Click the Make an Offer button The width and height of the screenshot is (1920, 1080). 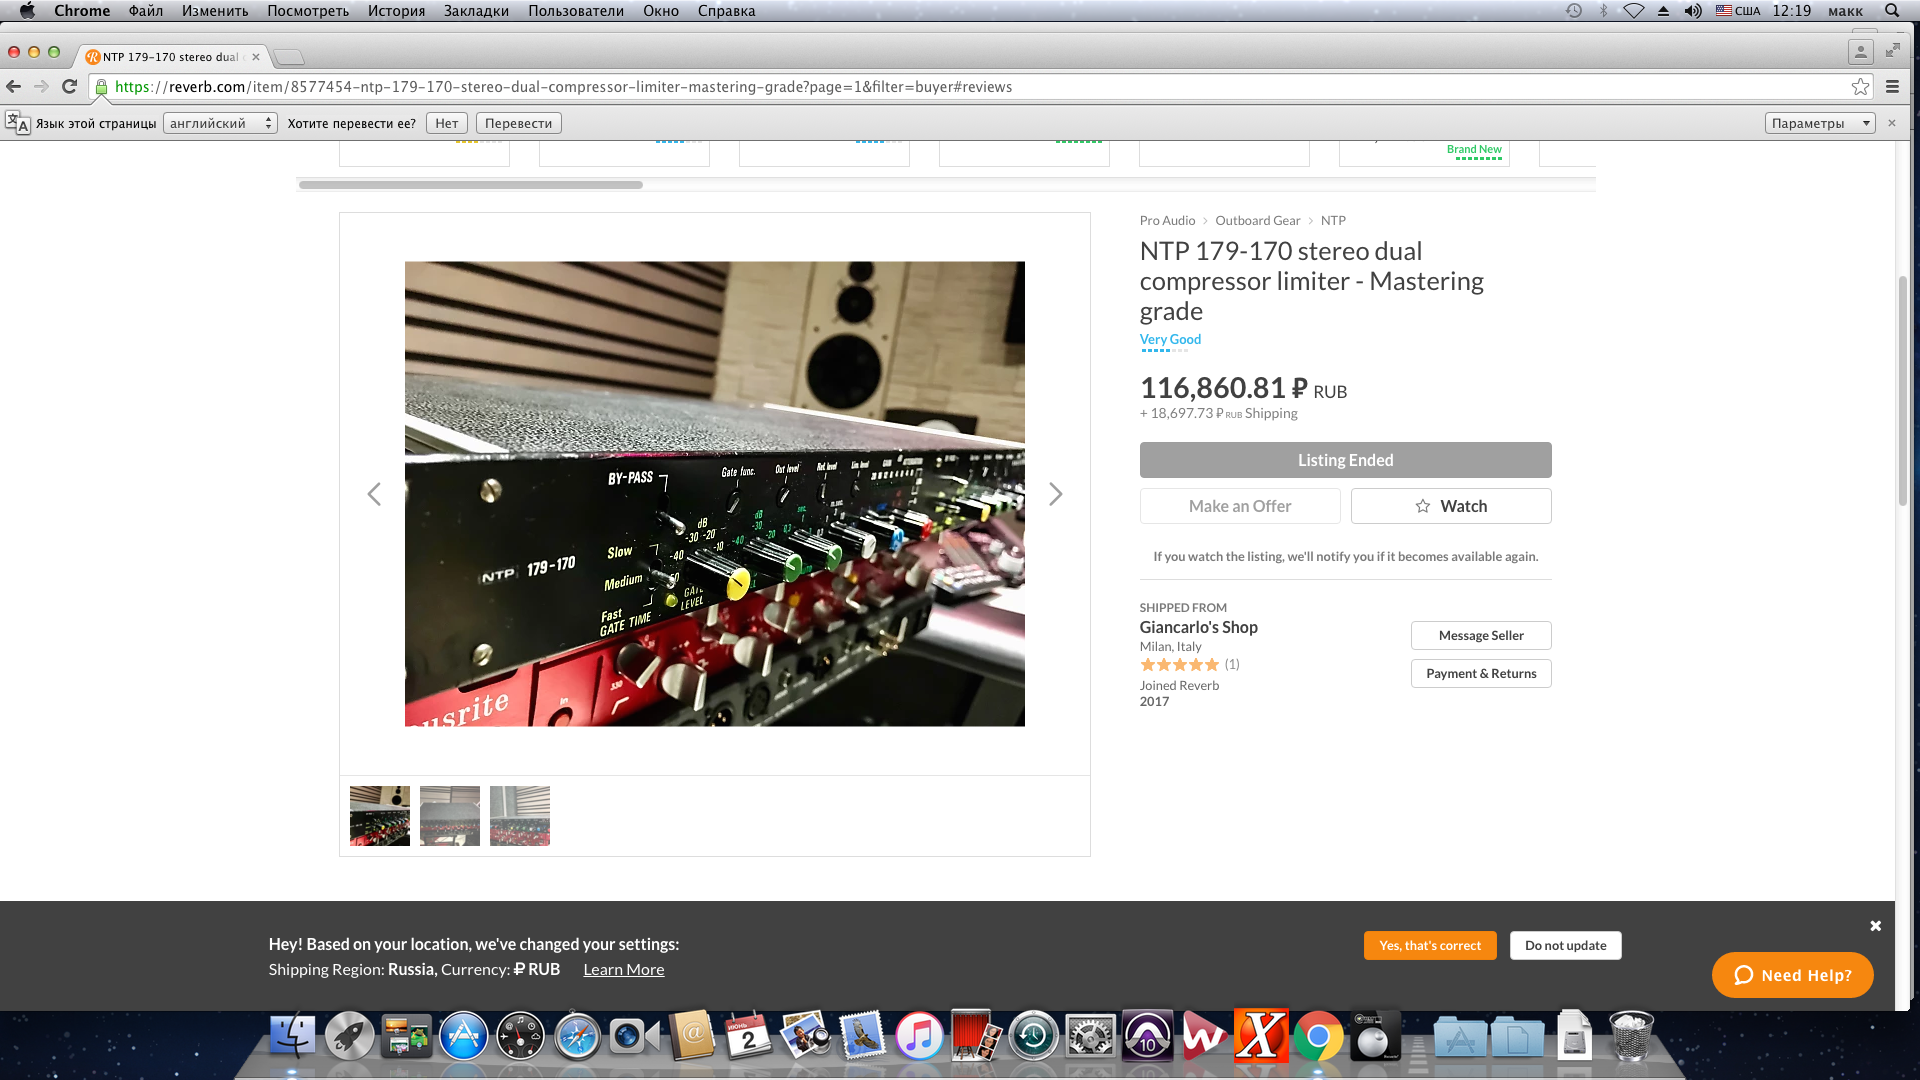[1240, 506]
